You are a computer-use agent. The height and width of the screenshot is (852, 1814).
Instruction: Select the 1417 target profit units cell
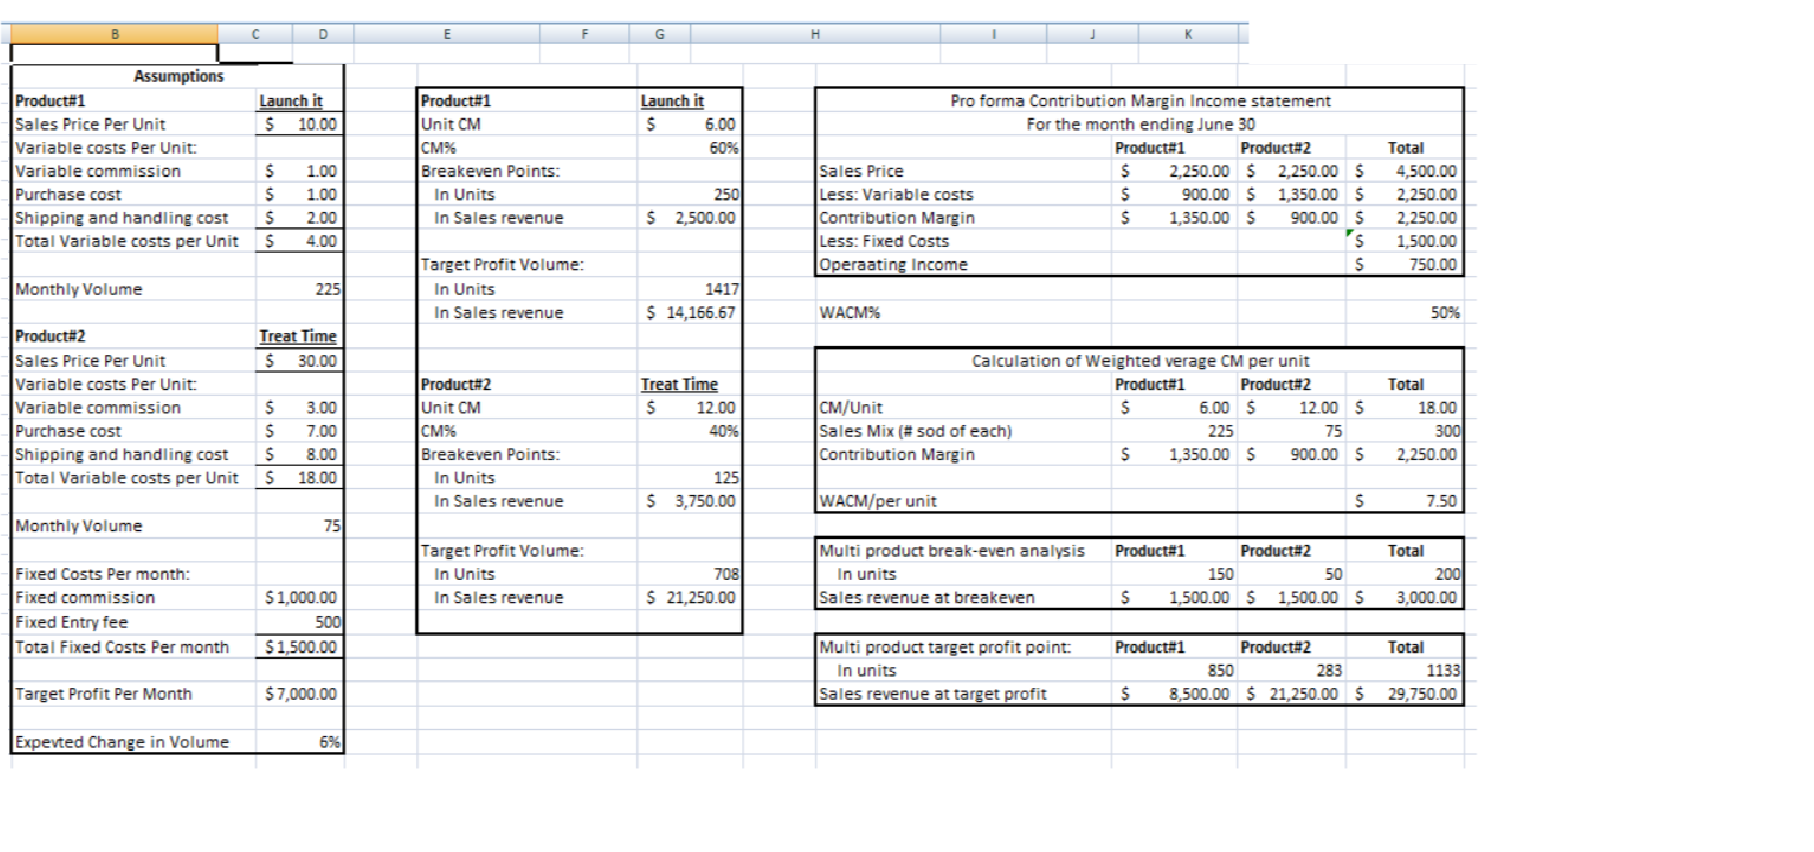690,289
